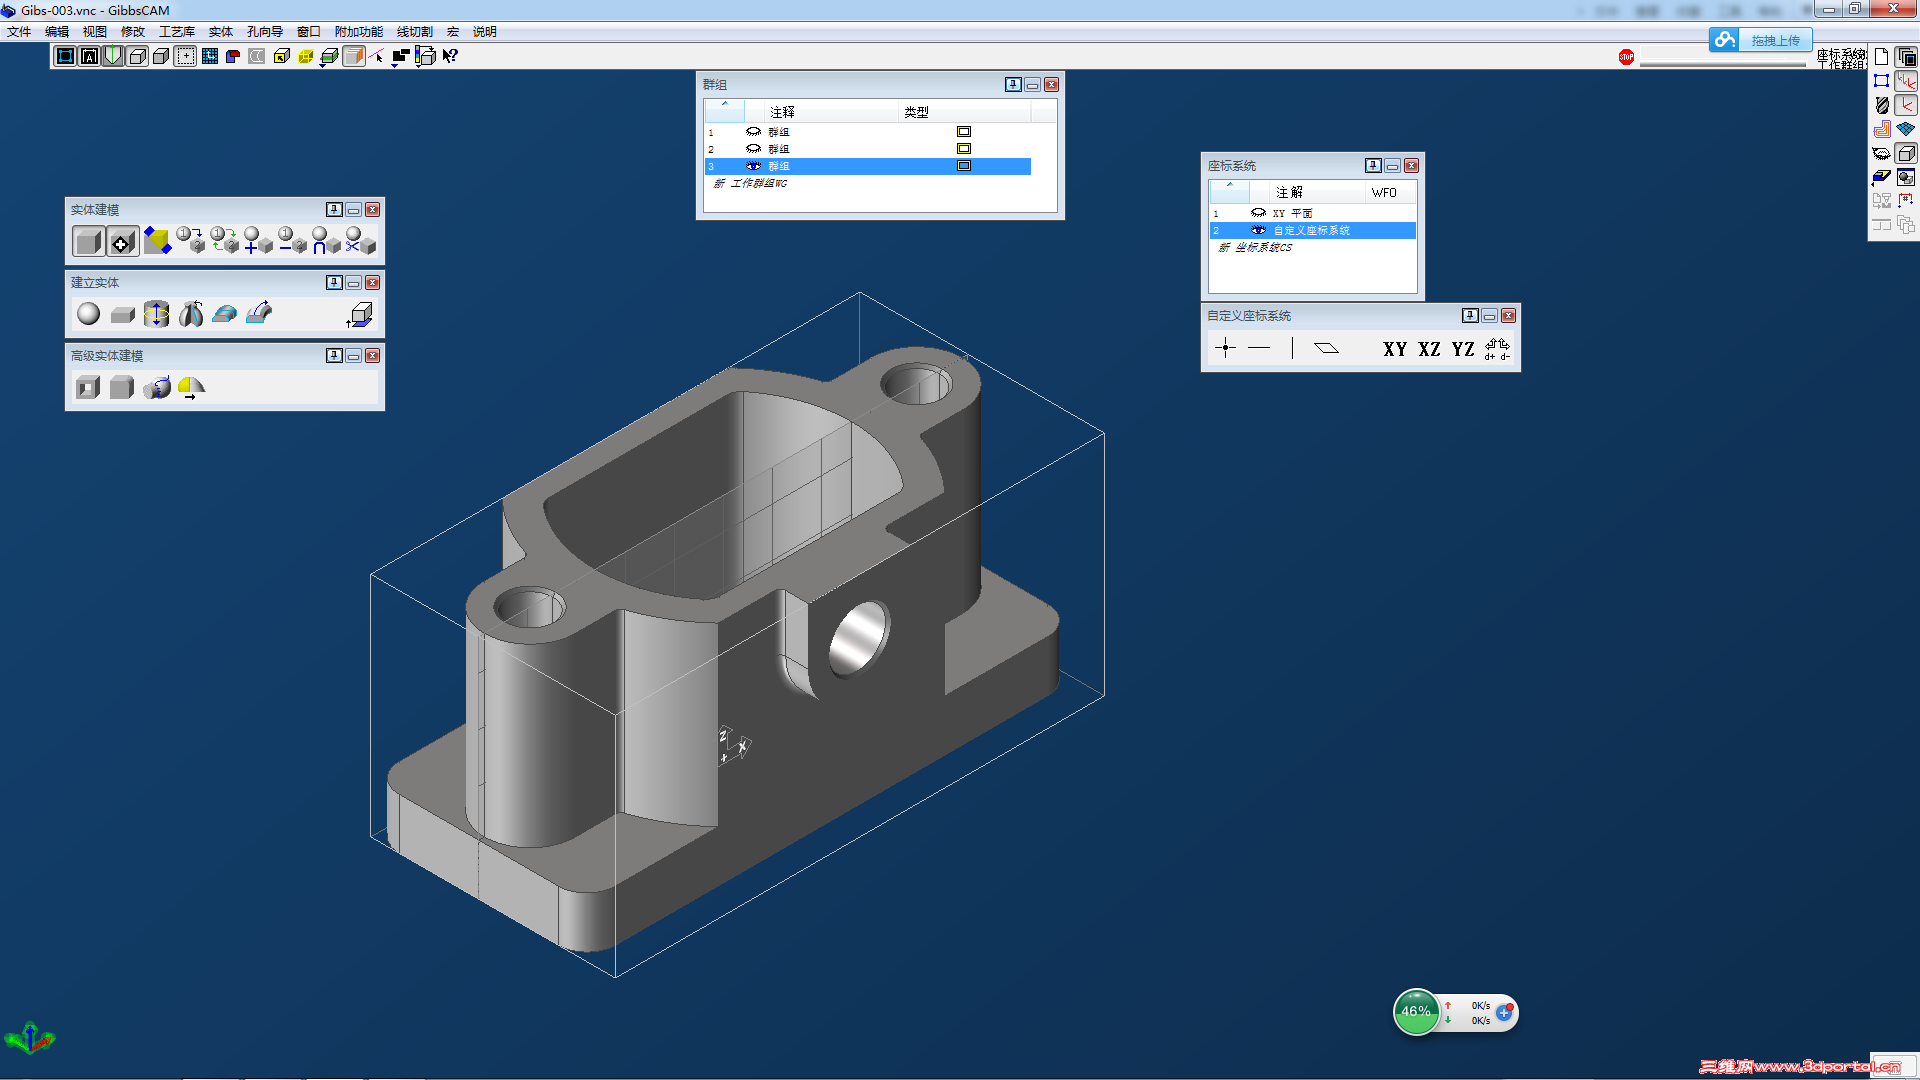Open the 文件 menu
The height and width of the screenshot is (1080, 1920).
click(19, 32)
